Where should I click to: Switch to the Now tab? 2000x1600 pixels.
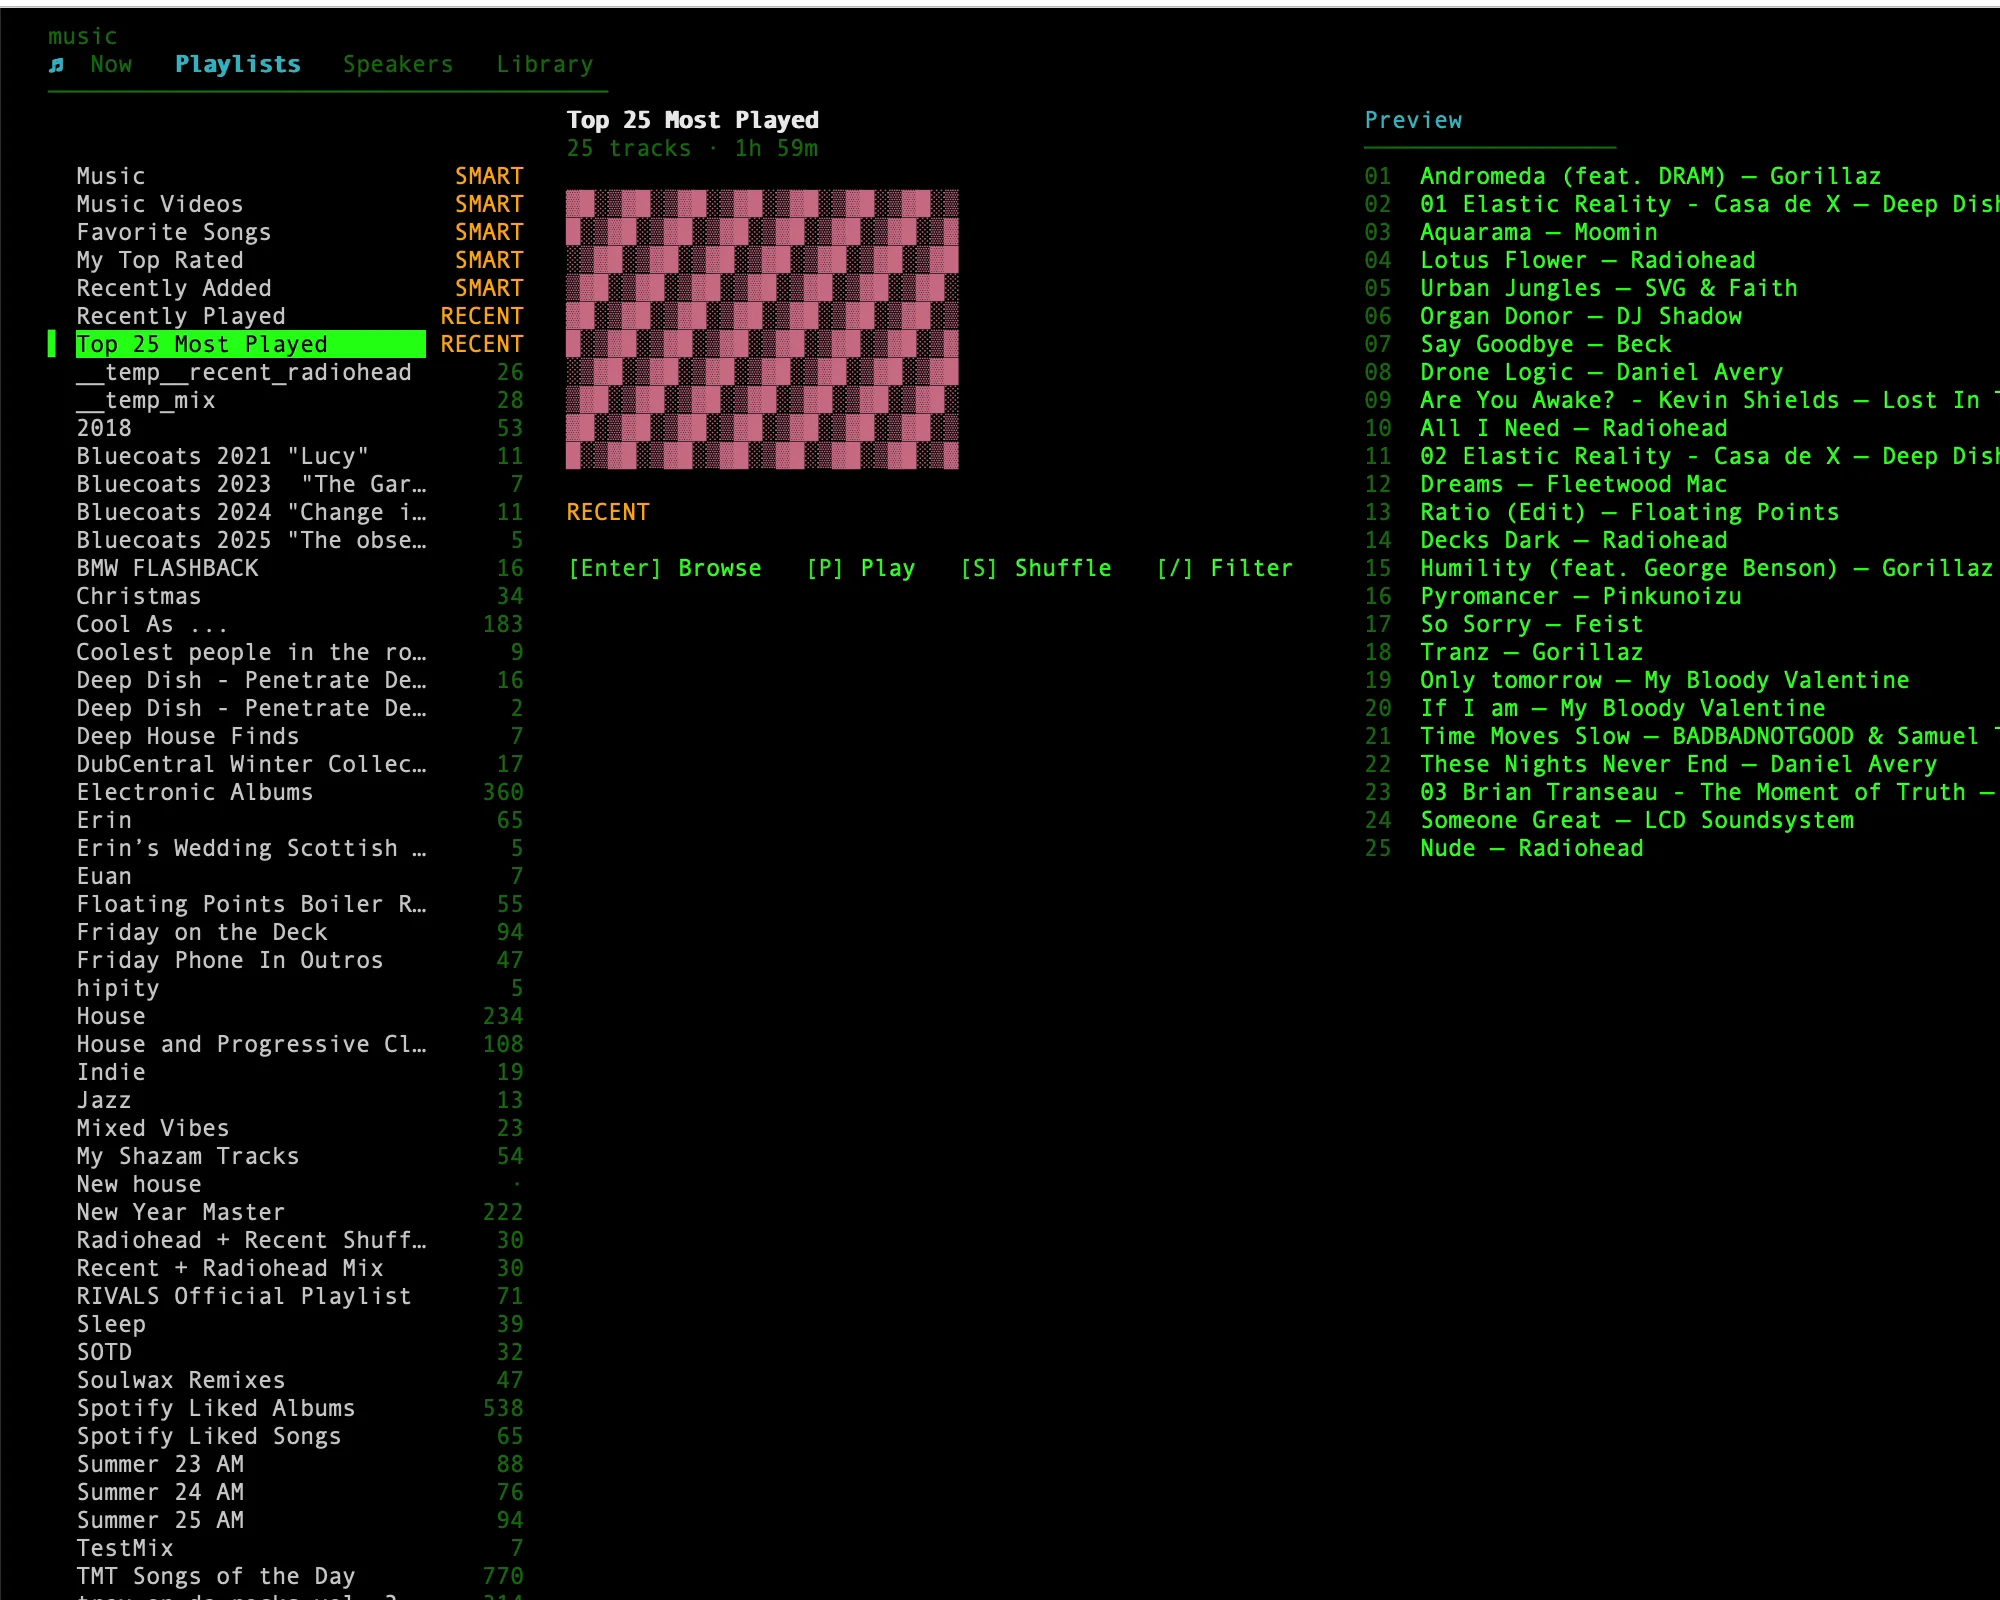(x=111, y=65)
